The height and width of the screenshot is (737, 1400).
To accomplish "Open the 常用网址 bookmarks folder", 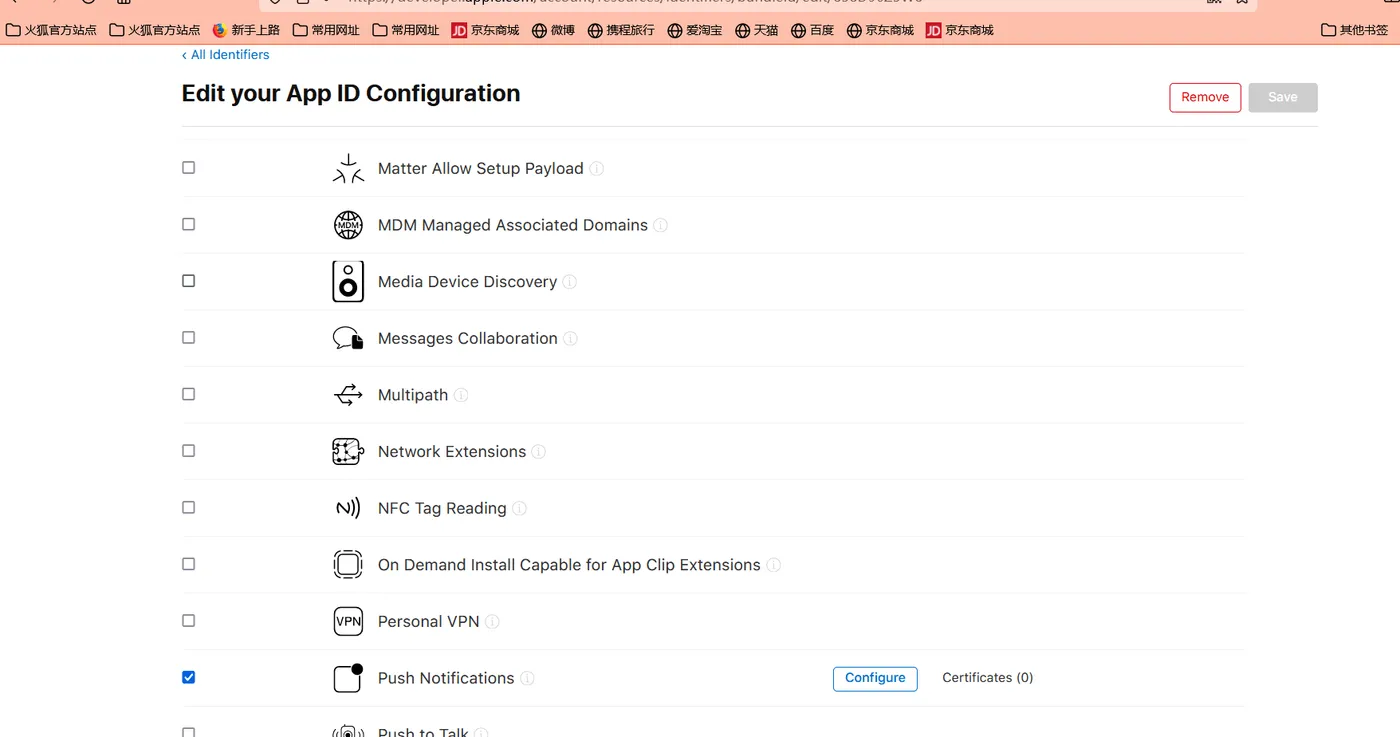I will click(326, 30).
